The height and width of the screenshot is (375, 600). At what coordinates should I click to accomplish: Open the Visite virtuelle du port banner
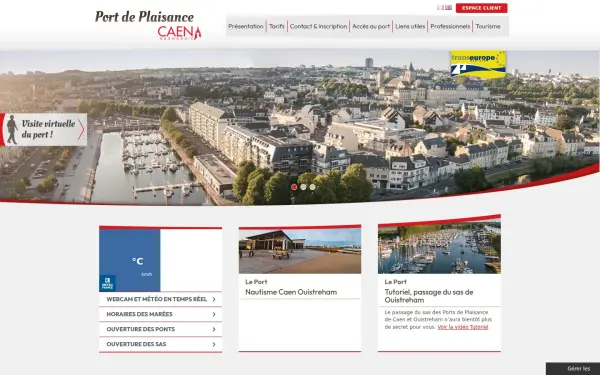click(44, 129)
